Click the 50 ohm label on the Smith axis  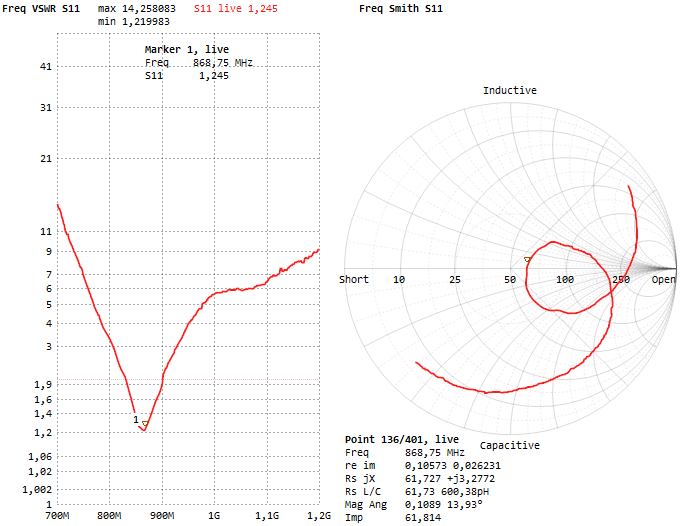(x=510, y=279)
